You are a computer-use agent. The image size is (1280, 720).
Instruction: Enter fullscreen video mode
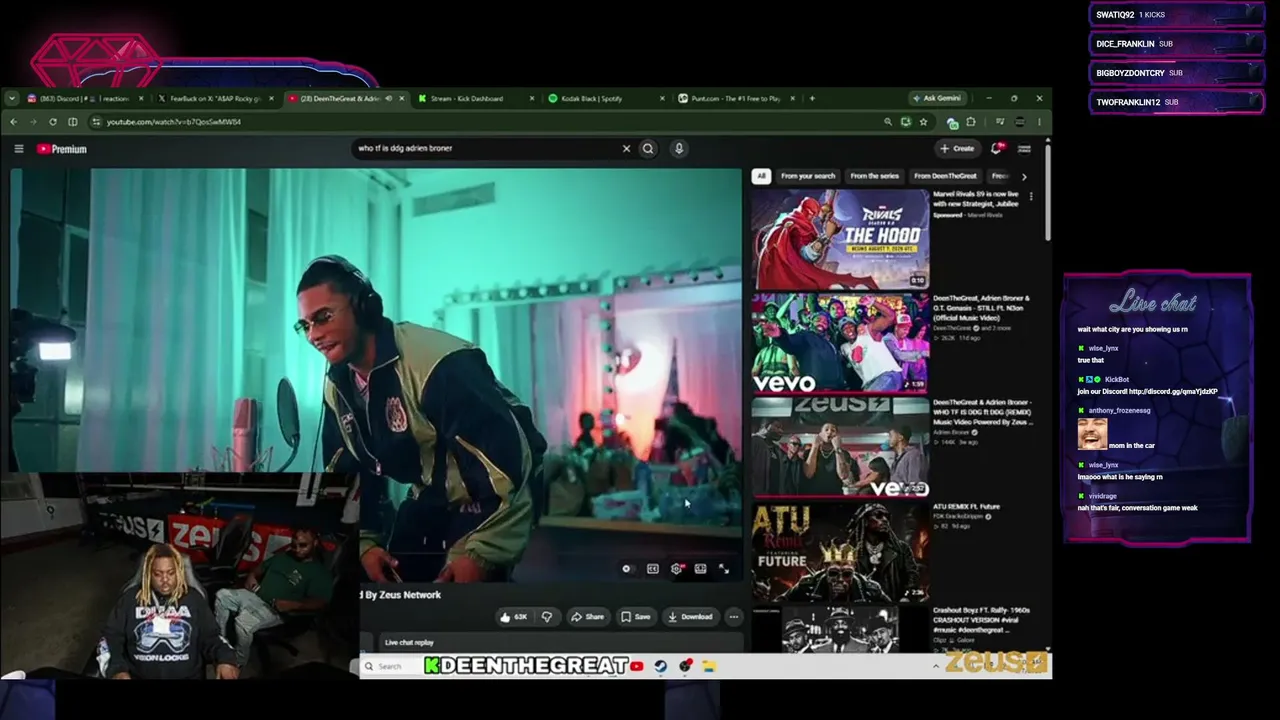[724, 569]
